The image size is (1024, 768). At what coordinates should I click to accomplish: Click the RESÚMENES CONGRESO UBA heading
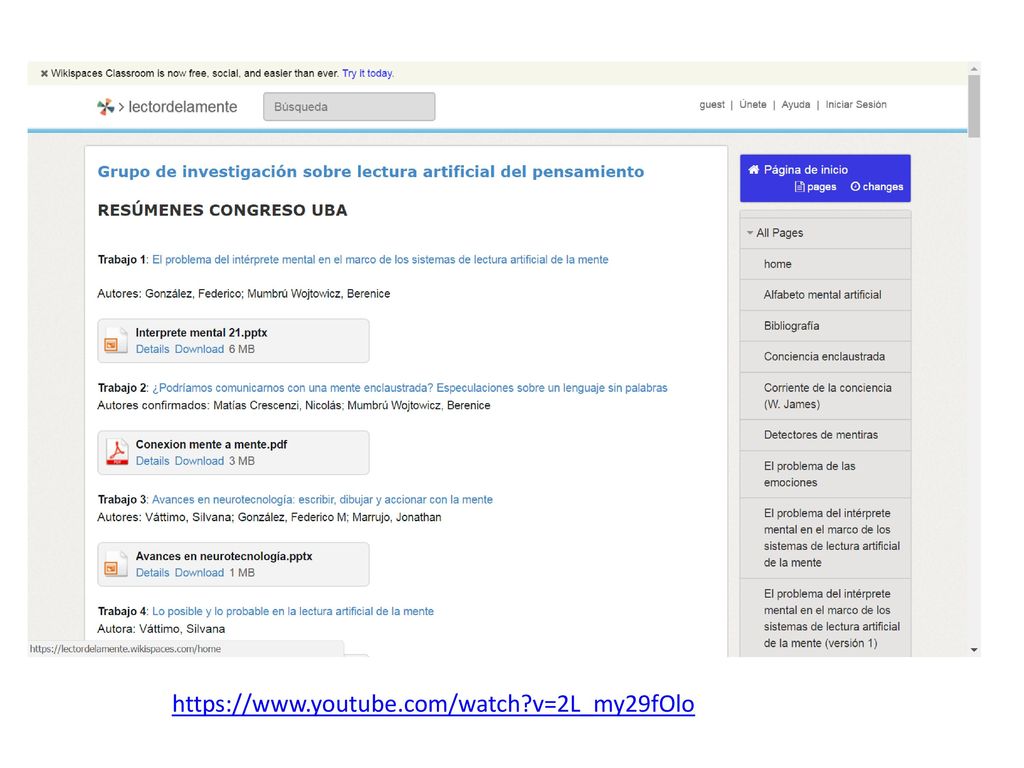tap(222, 210)
